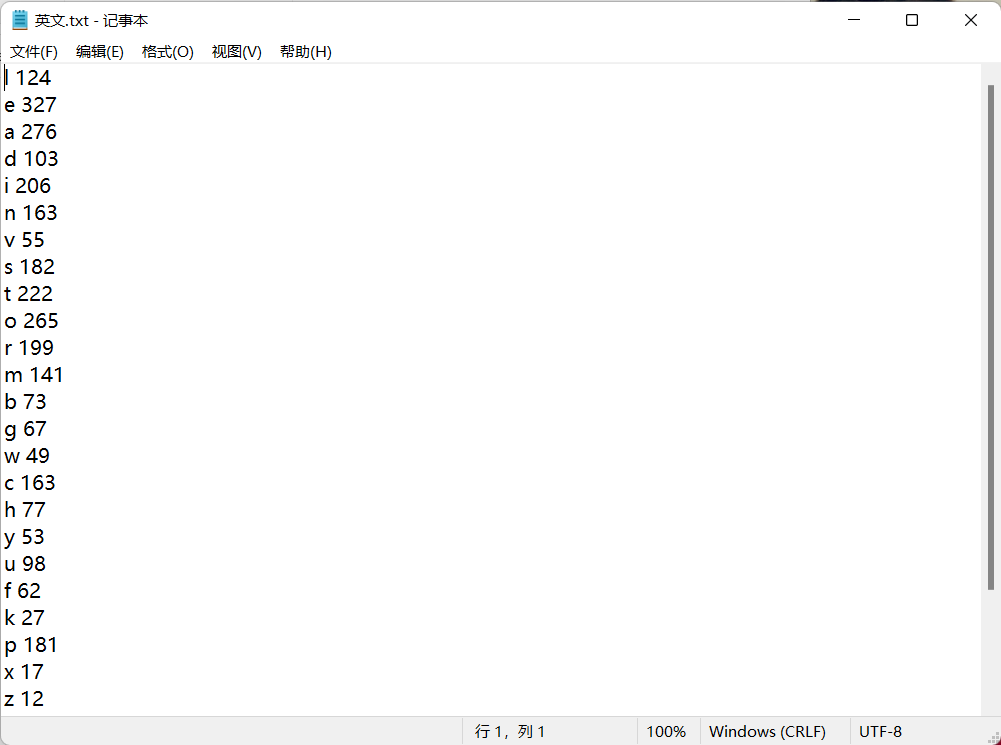Open the 格式(O) menu

pyautogui.click(x=167, y=51)
